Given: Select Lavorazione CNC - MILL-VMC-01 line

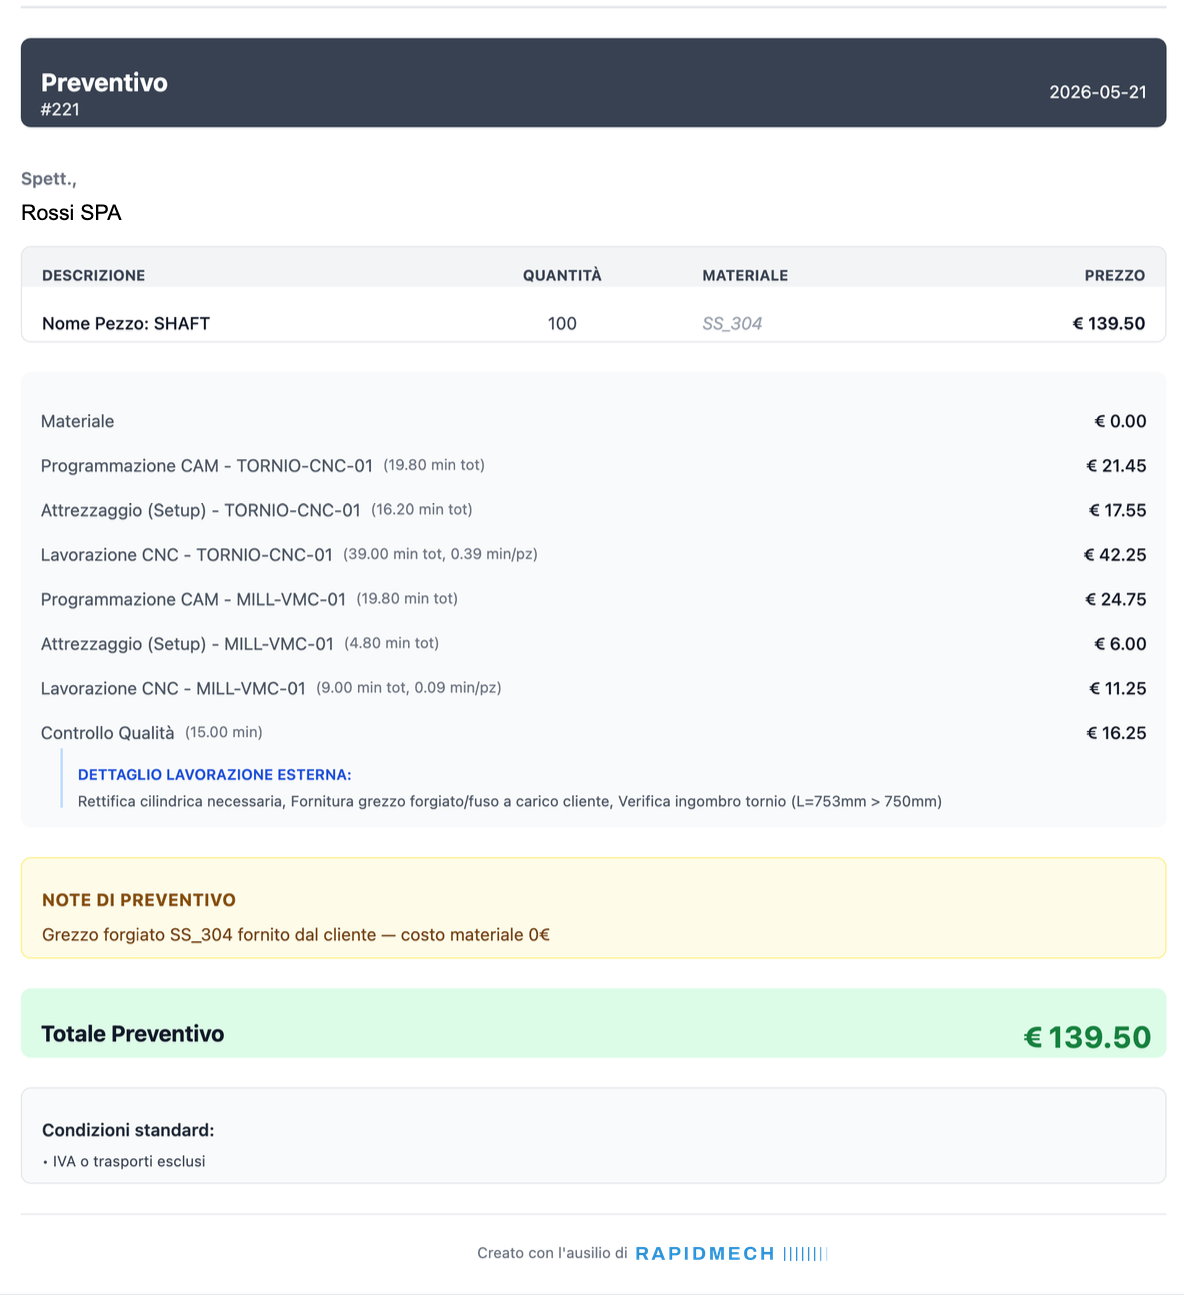Looking at the screenshot, I should coord(173,689).
